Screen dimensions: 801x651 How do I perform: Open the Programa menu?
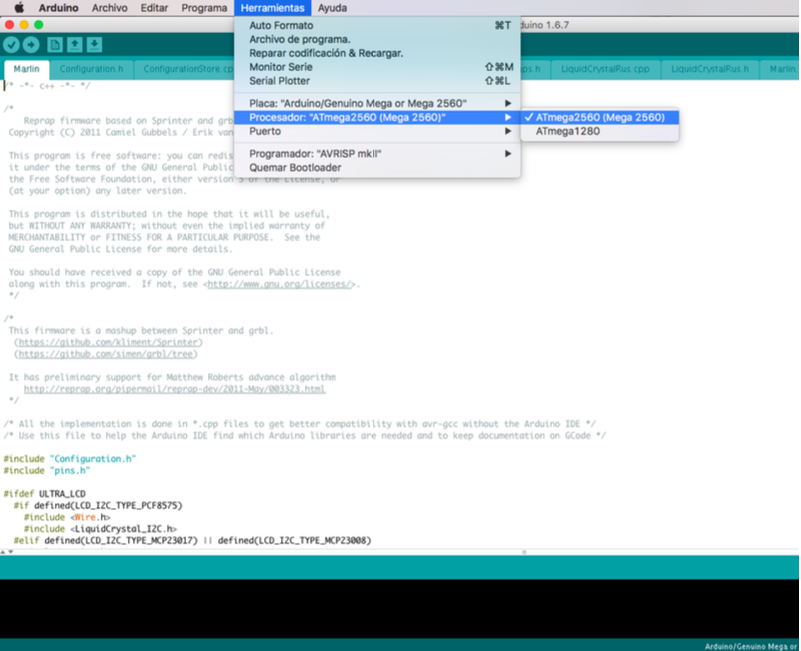point(204,8)
